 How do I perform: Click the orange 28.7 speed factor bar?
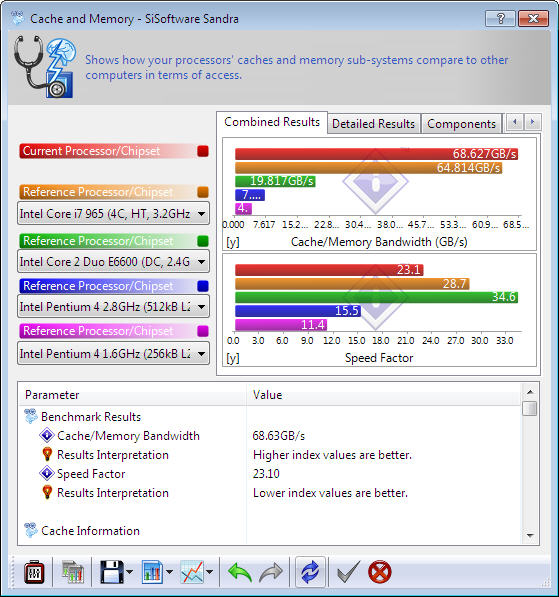352,284
